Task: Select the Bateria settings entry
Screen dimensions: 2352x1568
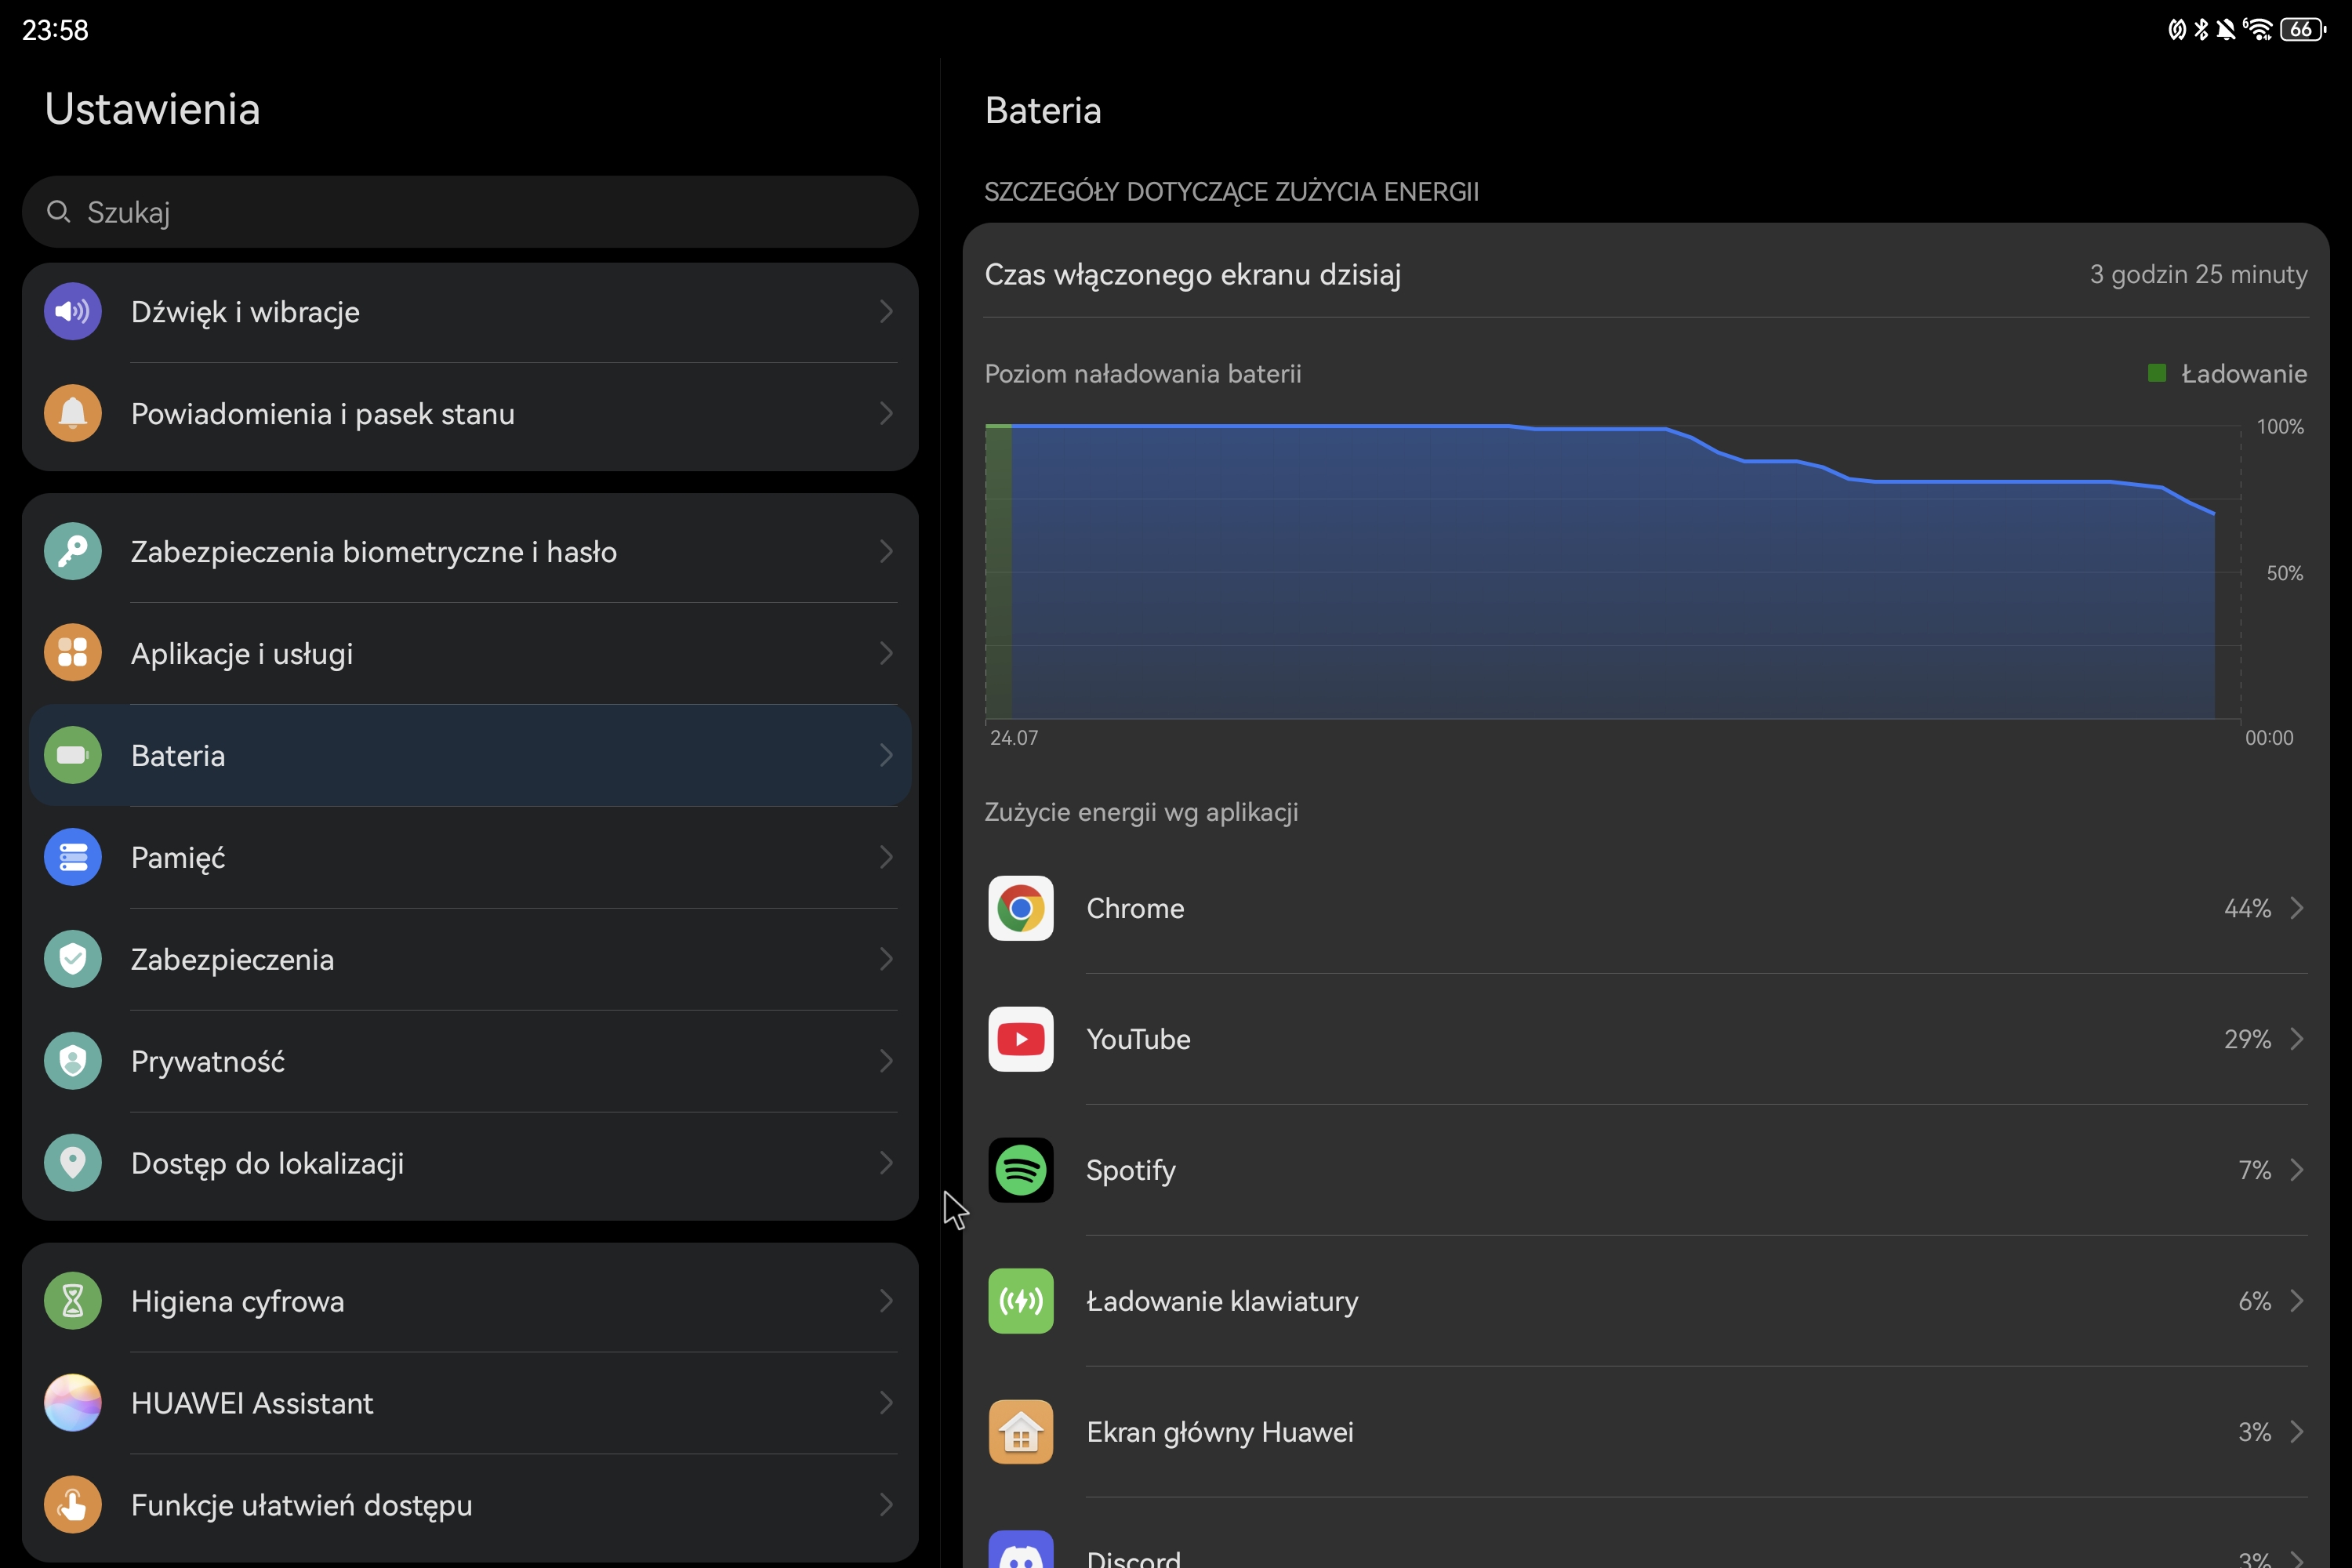Action: click(x=470, y=755)
